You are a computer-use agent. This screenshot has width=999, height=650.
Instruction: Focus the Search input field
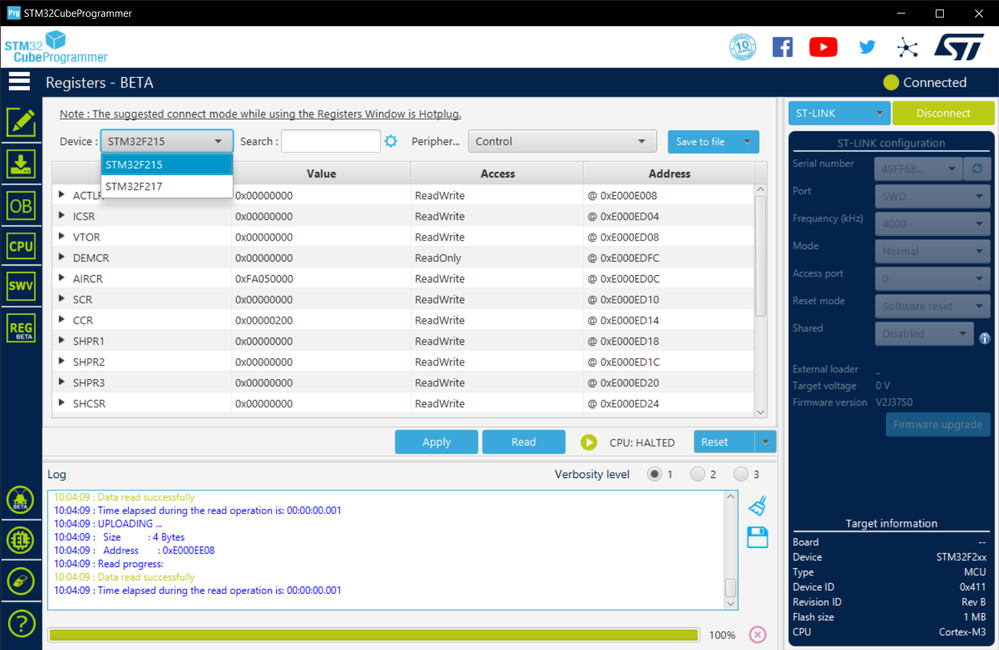331,141
